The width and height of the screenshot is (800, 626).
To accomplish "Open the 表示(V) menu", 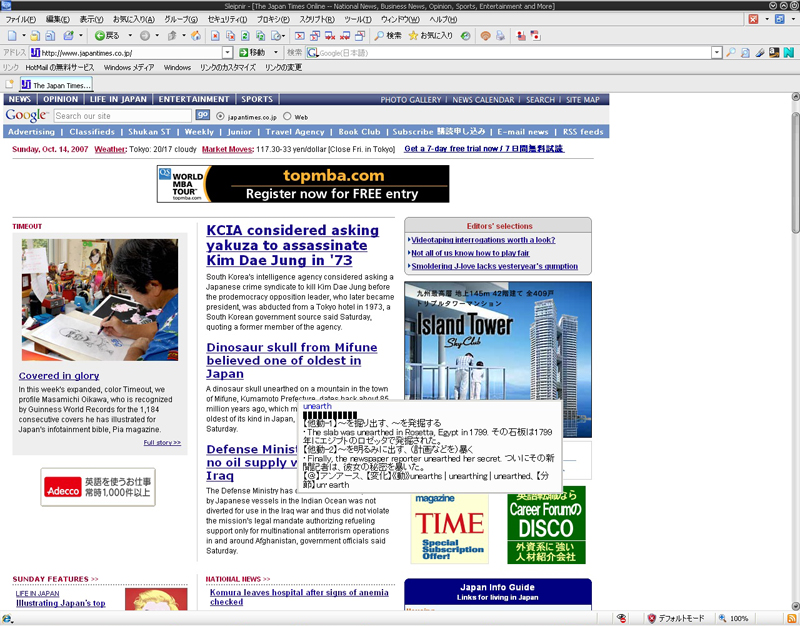I will pos(91,19).
